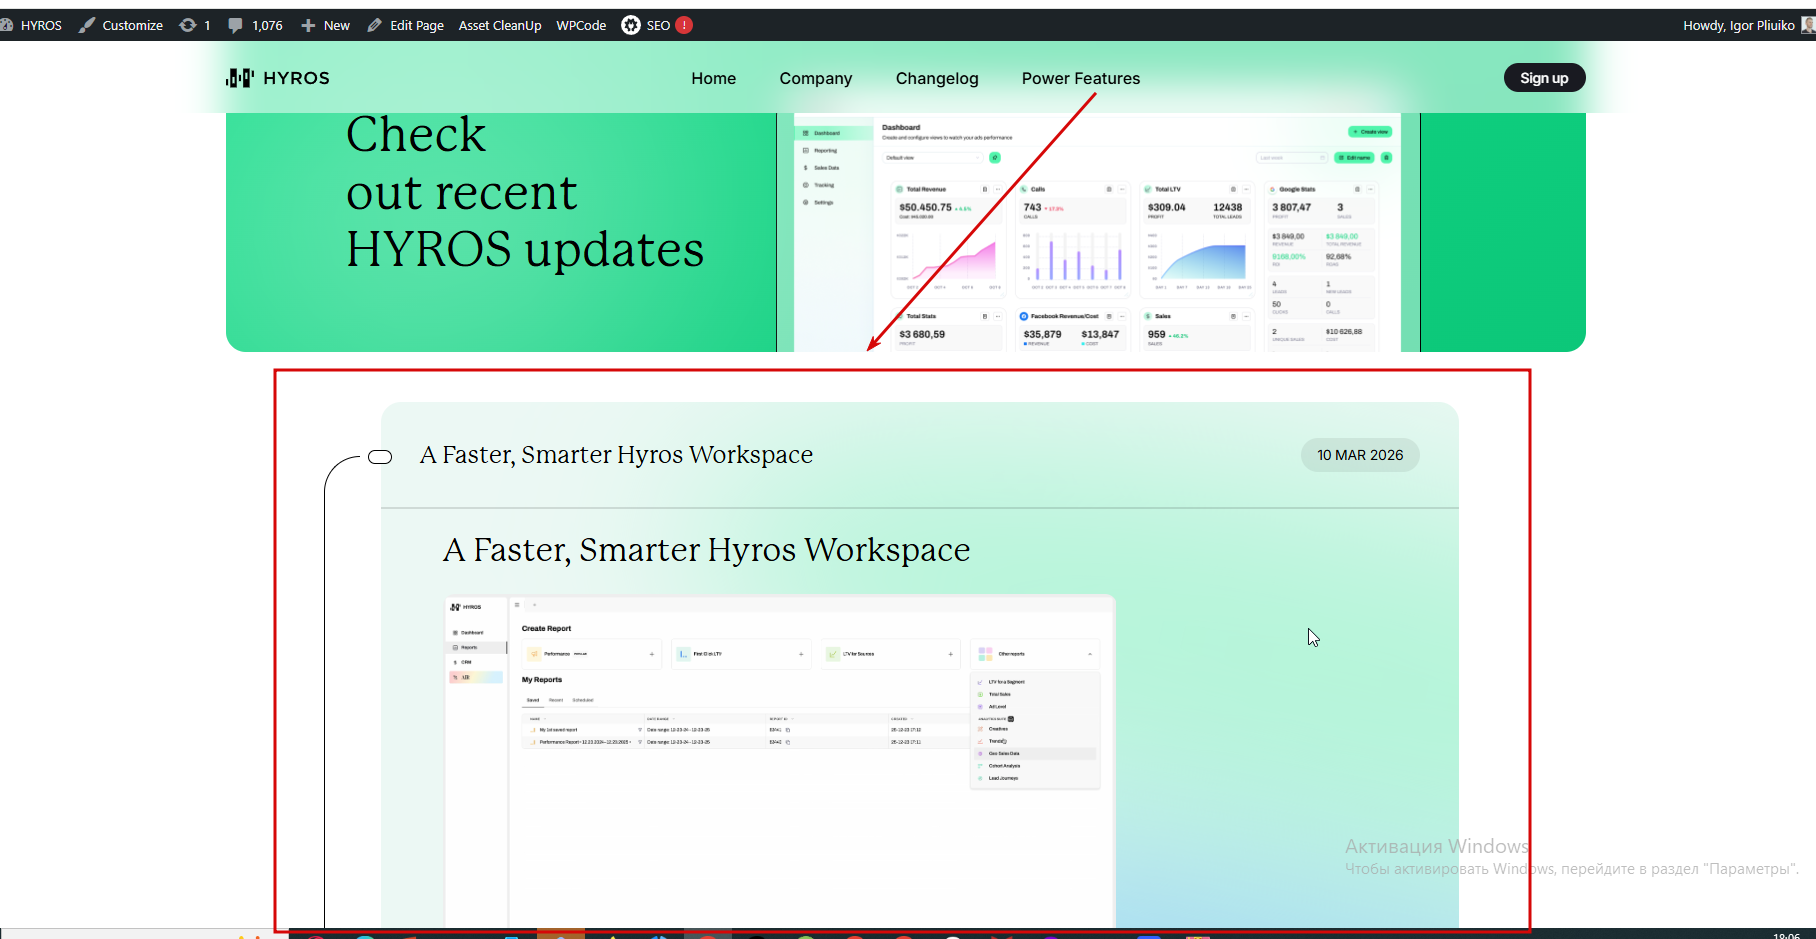
Task: Open the Asset CleanUp admin menu
Action: [500, 25]
